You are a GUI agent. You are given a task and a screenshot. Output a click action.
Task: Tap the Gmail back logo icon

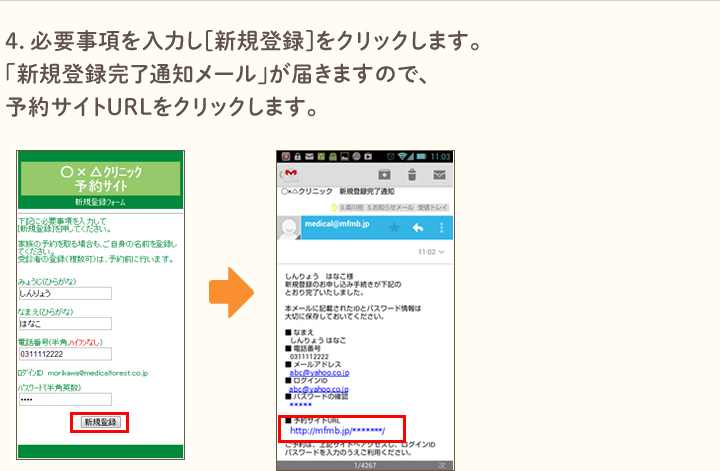[291, 174]
